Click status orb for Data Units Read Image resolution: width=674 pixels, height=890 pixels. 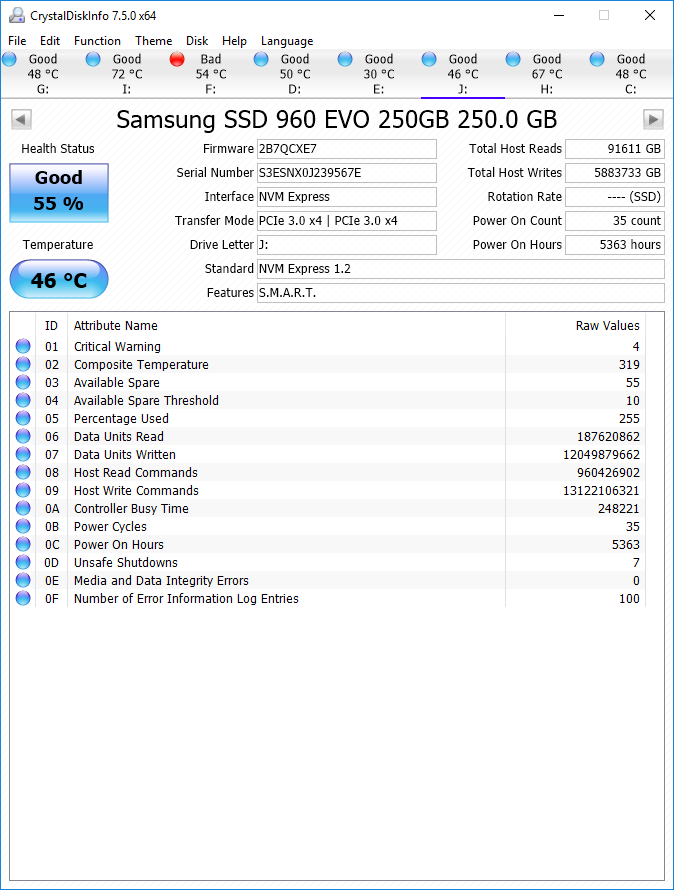(x=23, y=436)
